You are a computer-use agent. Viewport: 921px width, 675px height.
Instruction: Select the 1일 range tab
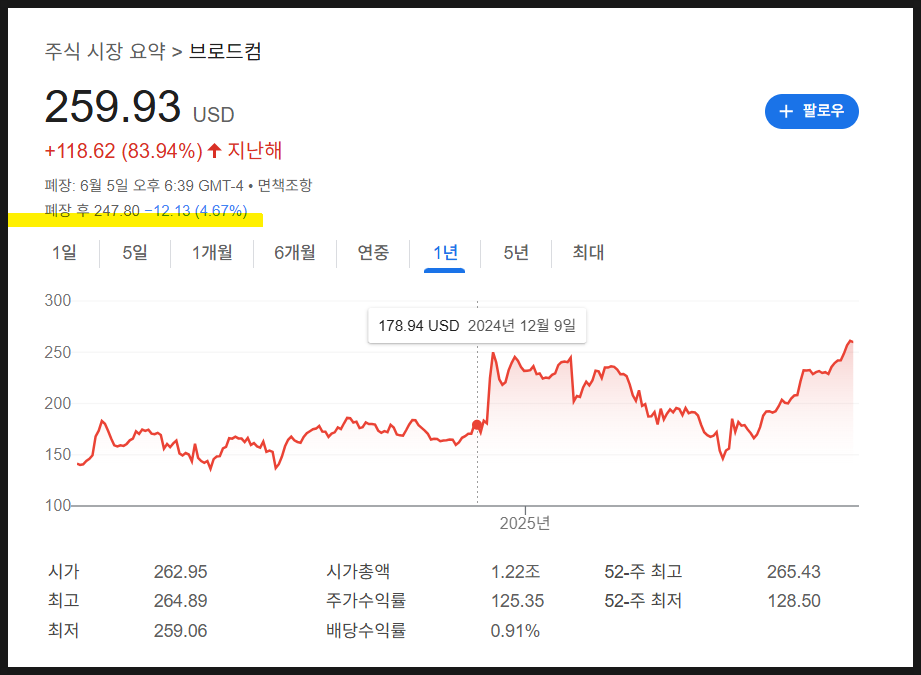tap(64, 253)
